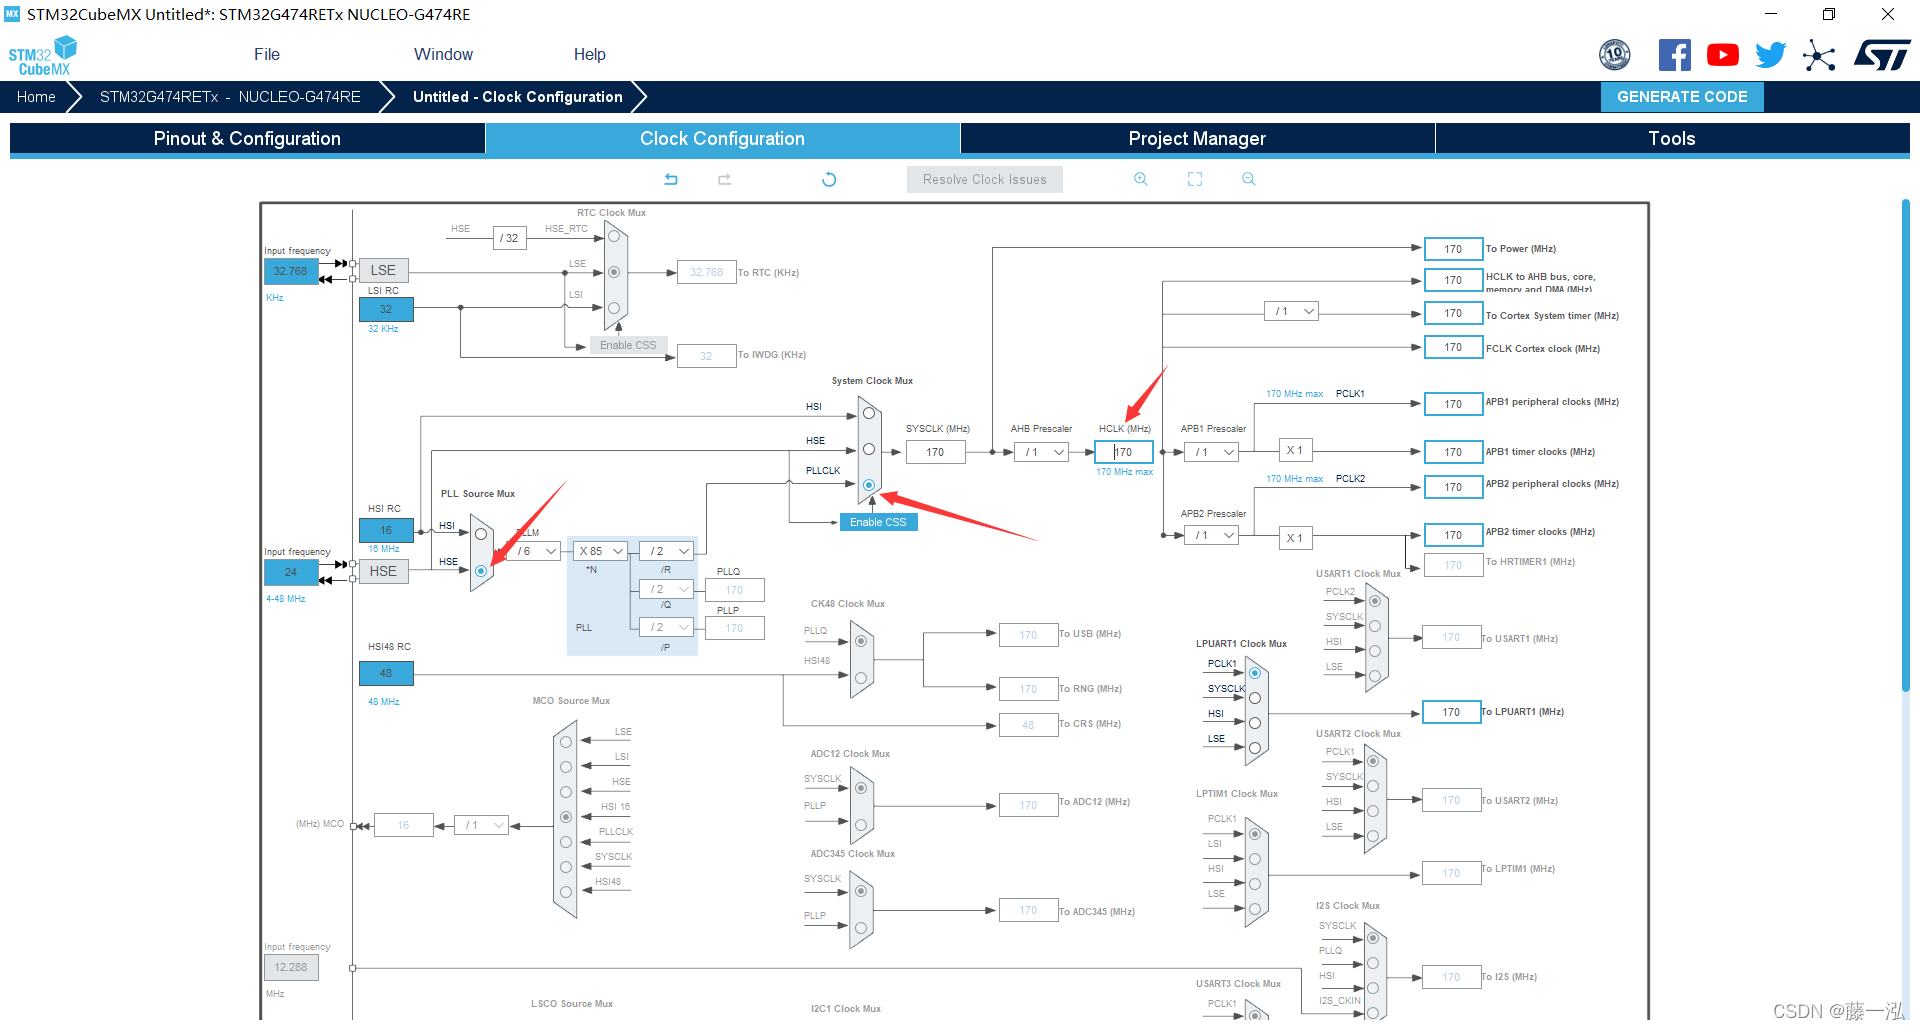Click the ST community network icon

tap(1819, 55)
